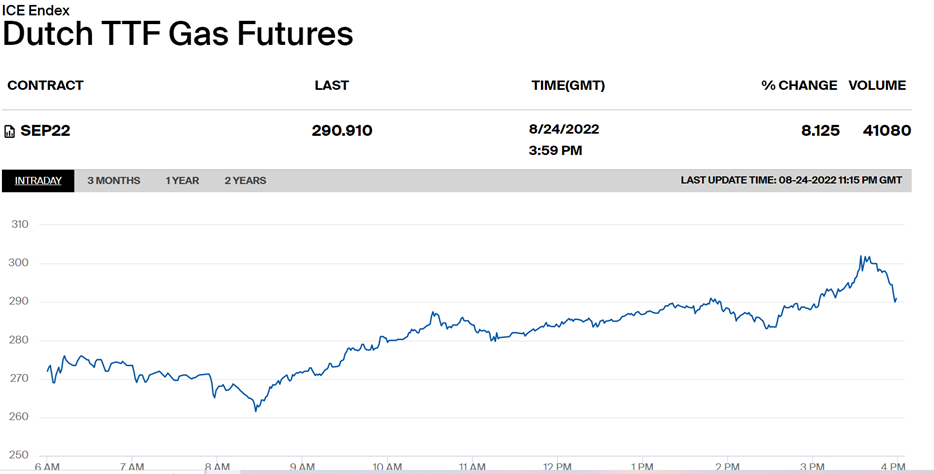The width and height of the screenshot is (934, 474).
Task: Select the INTRADAY chart tab
Action: tap(38, 181)
